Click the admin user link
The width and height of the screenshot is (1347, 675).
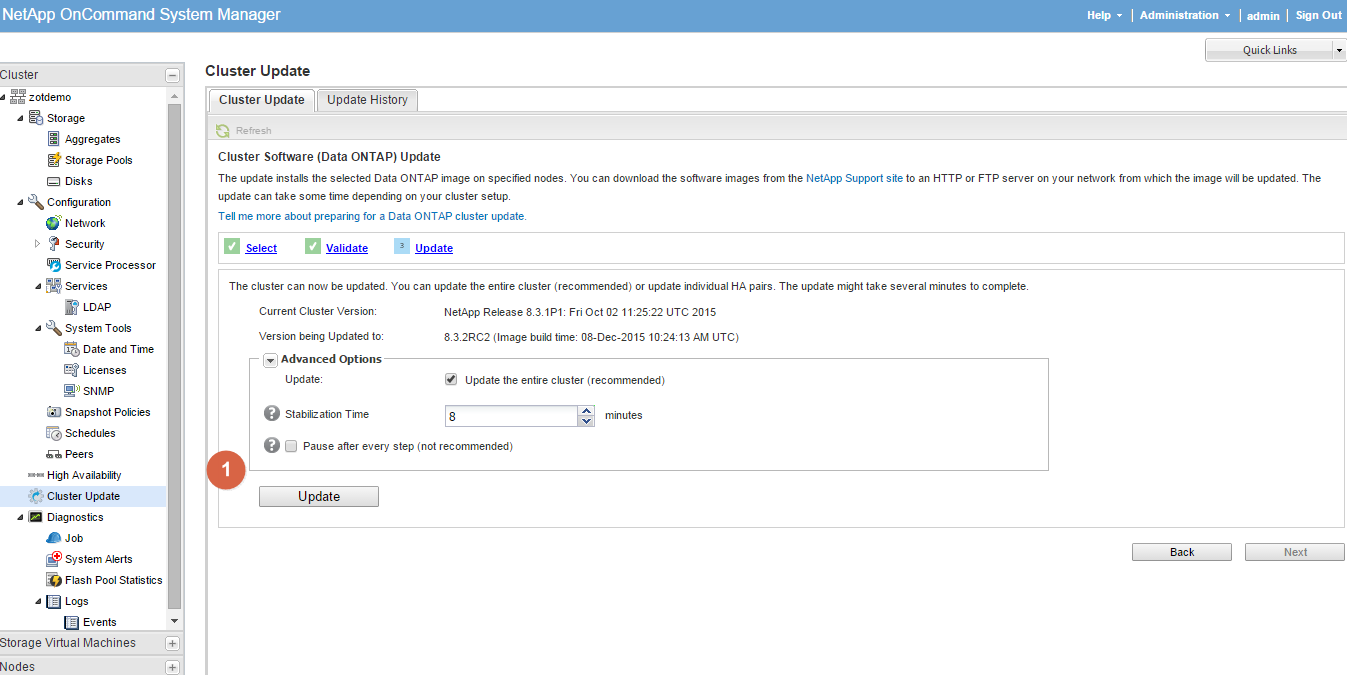[1263, 16]
